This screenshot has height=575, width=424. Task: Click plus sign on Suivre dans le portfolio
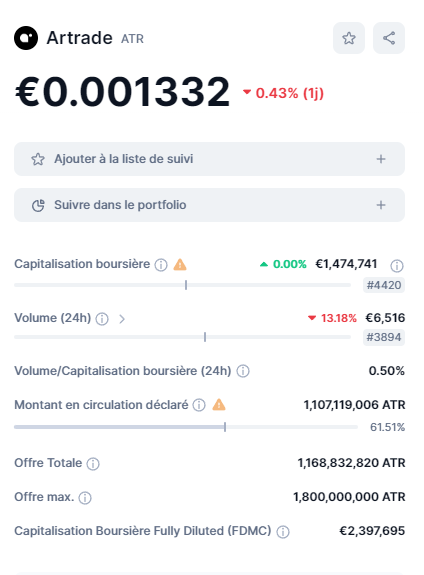381,205
